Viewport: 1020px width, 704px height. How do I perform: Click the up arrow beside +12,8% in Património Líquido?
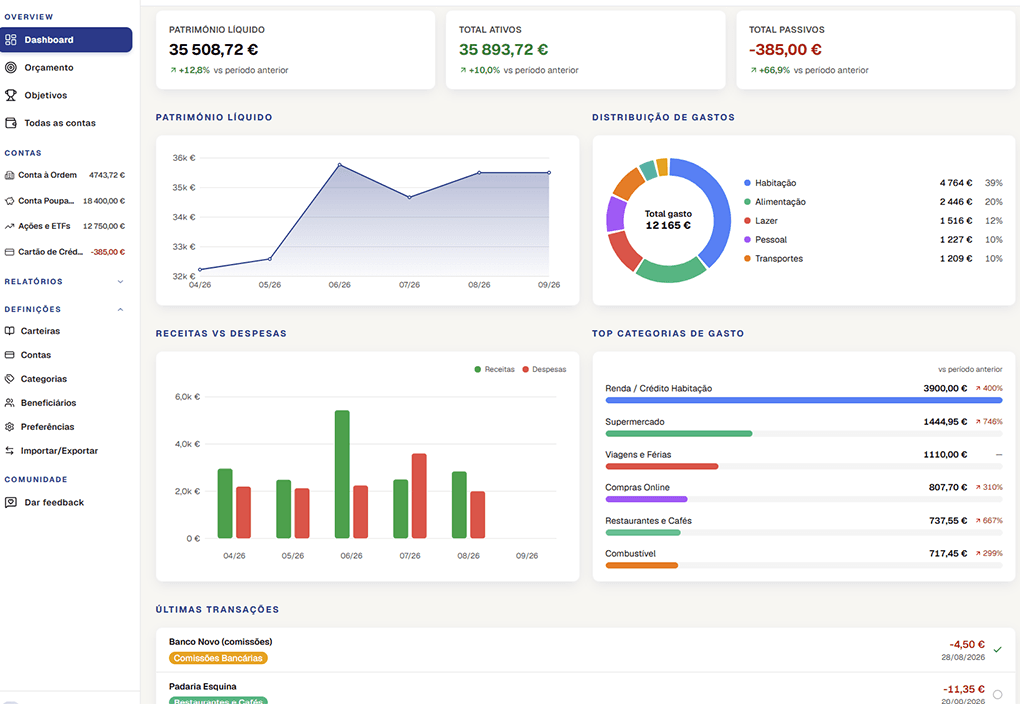coord(173,70)
